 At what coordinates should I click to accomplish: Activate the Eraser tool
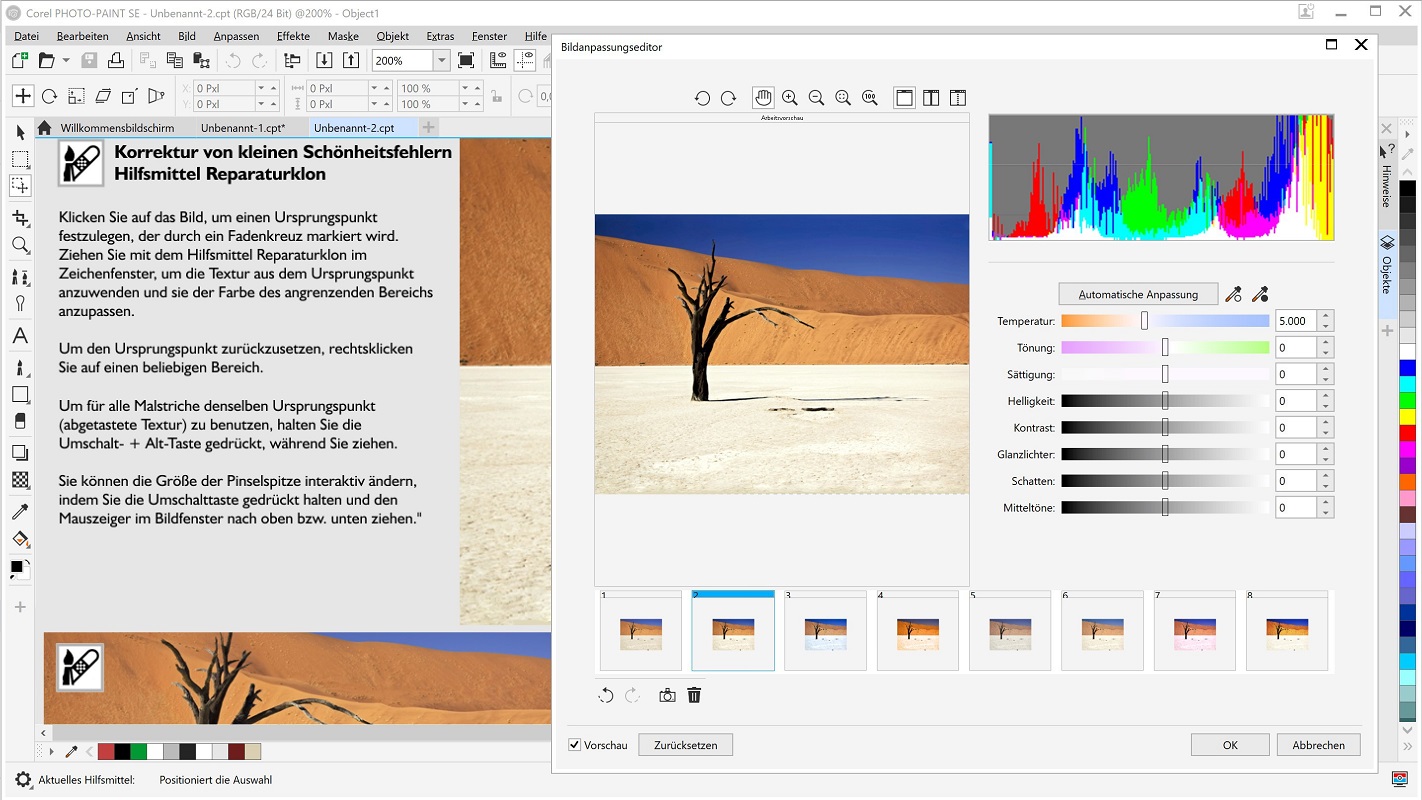[22, 421]
